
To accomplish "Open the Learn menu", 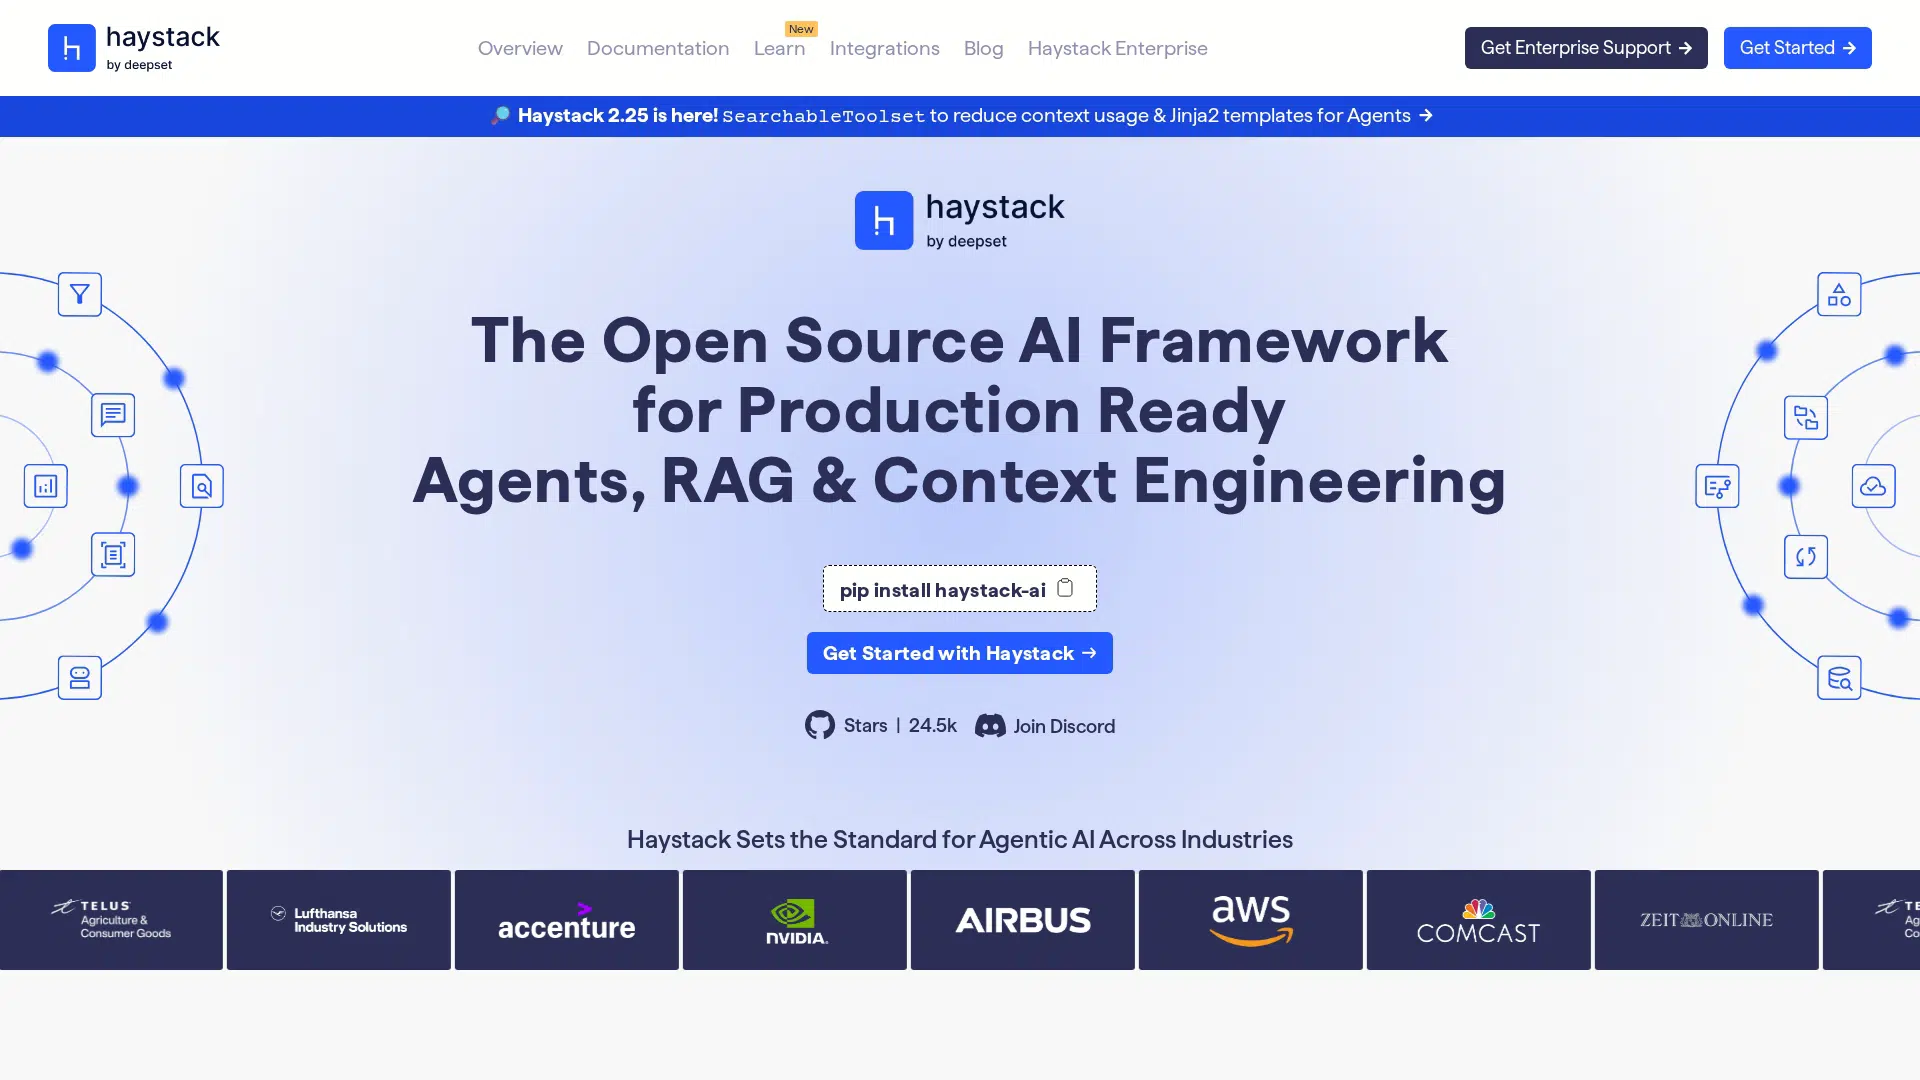I will (779, 48).
